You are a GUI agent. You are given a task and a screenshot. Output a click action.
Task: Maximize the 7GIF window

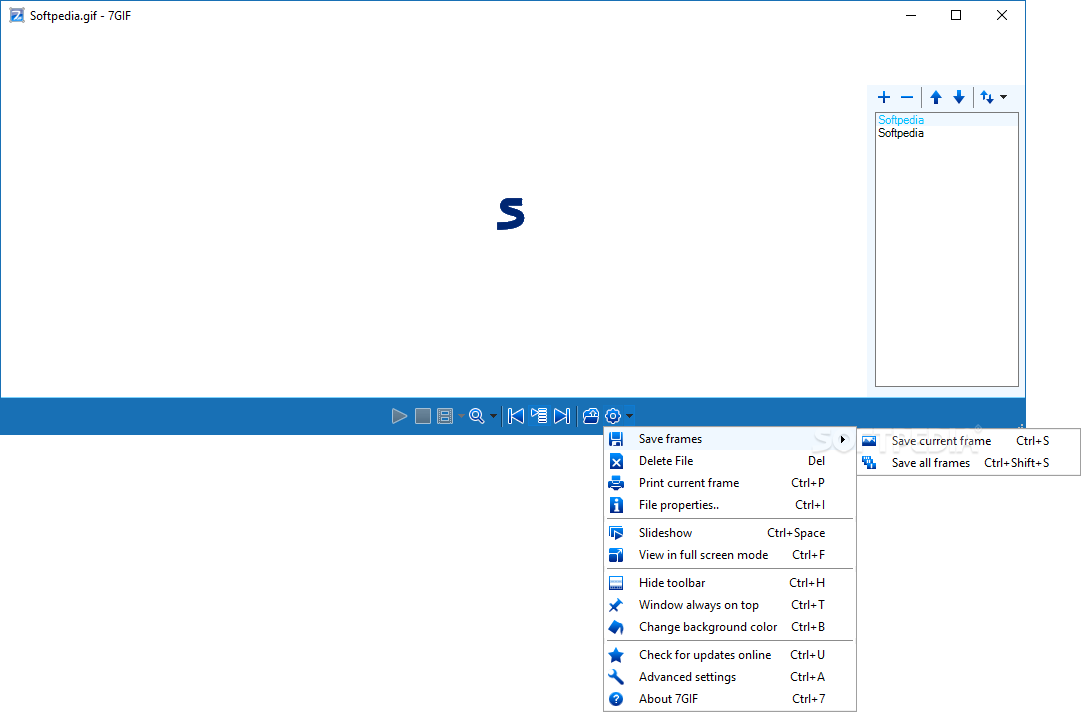(x=956, y=15)
